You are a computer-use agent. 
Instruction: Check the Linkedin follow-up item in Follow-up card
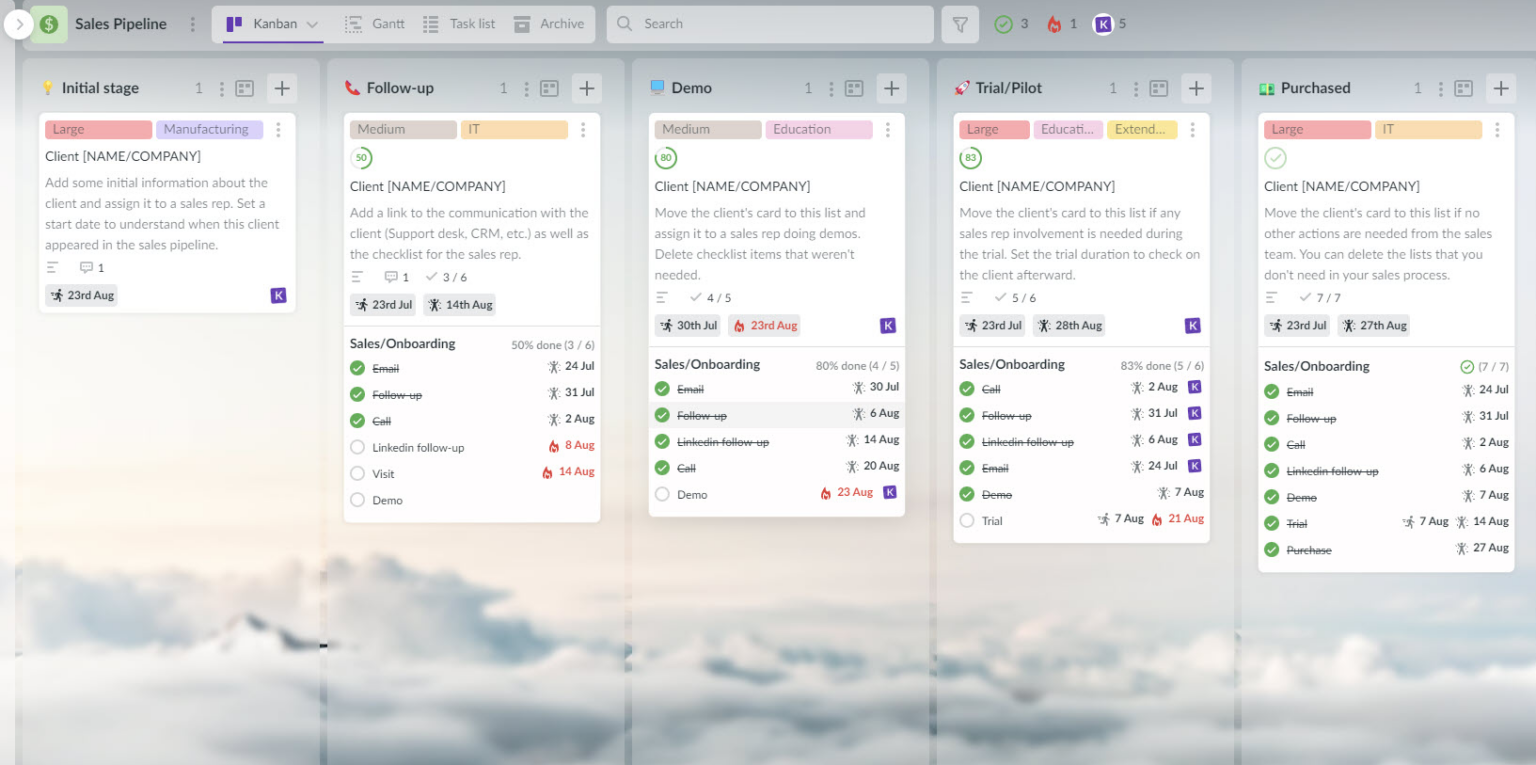[x=358, y=447]
